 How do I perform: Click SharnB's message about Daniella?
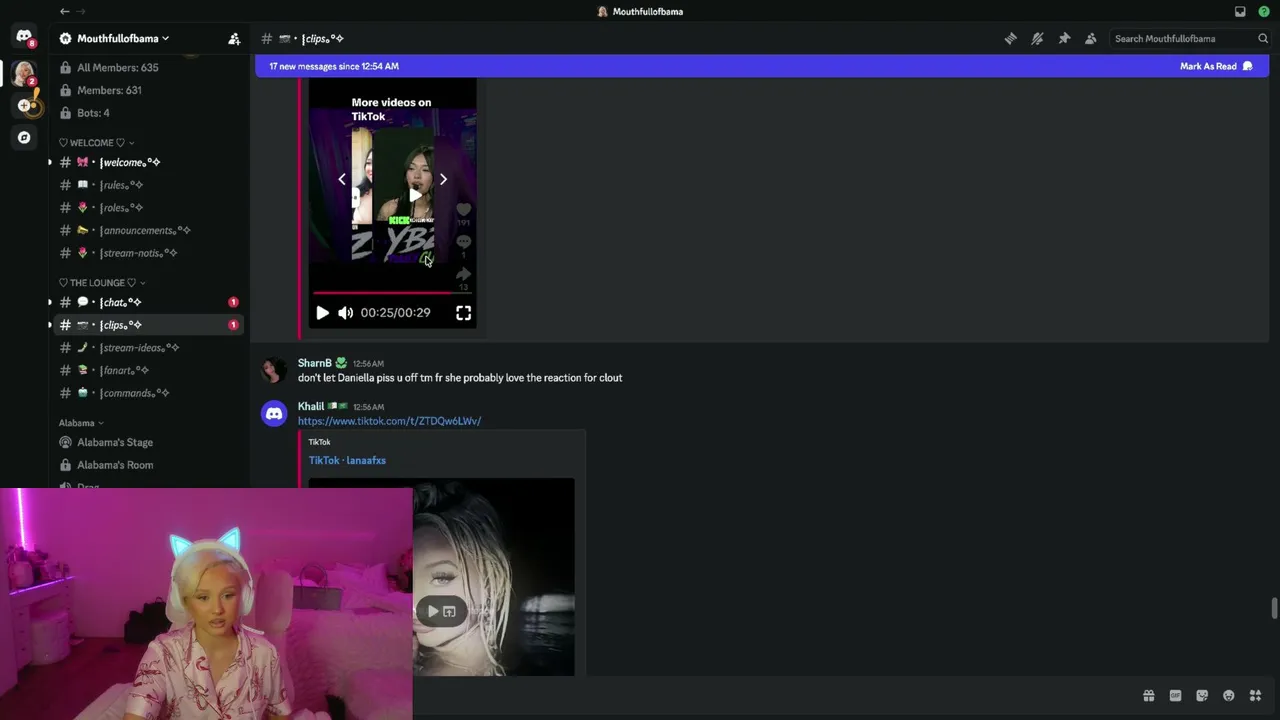pos(460,378)
